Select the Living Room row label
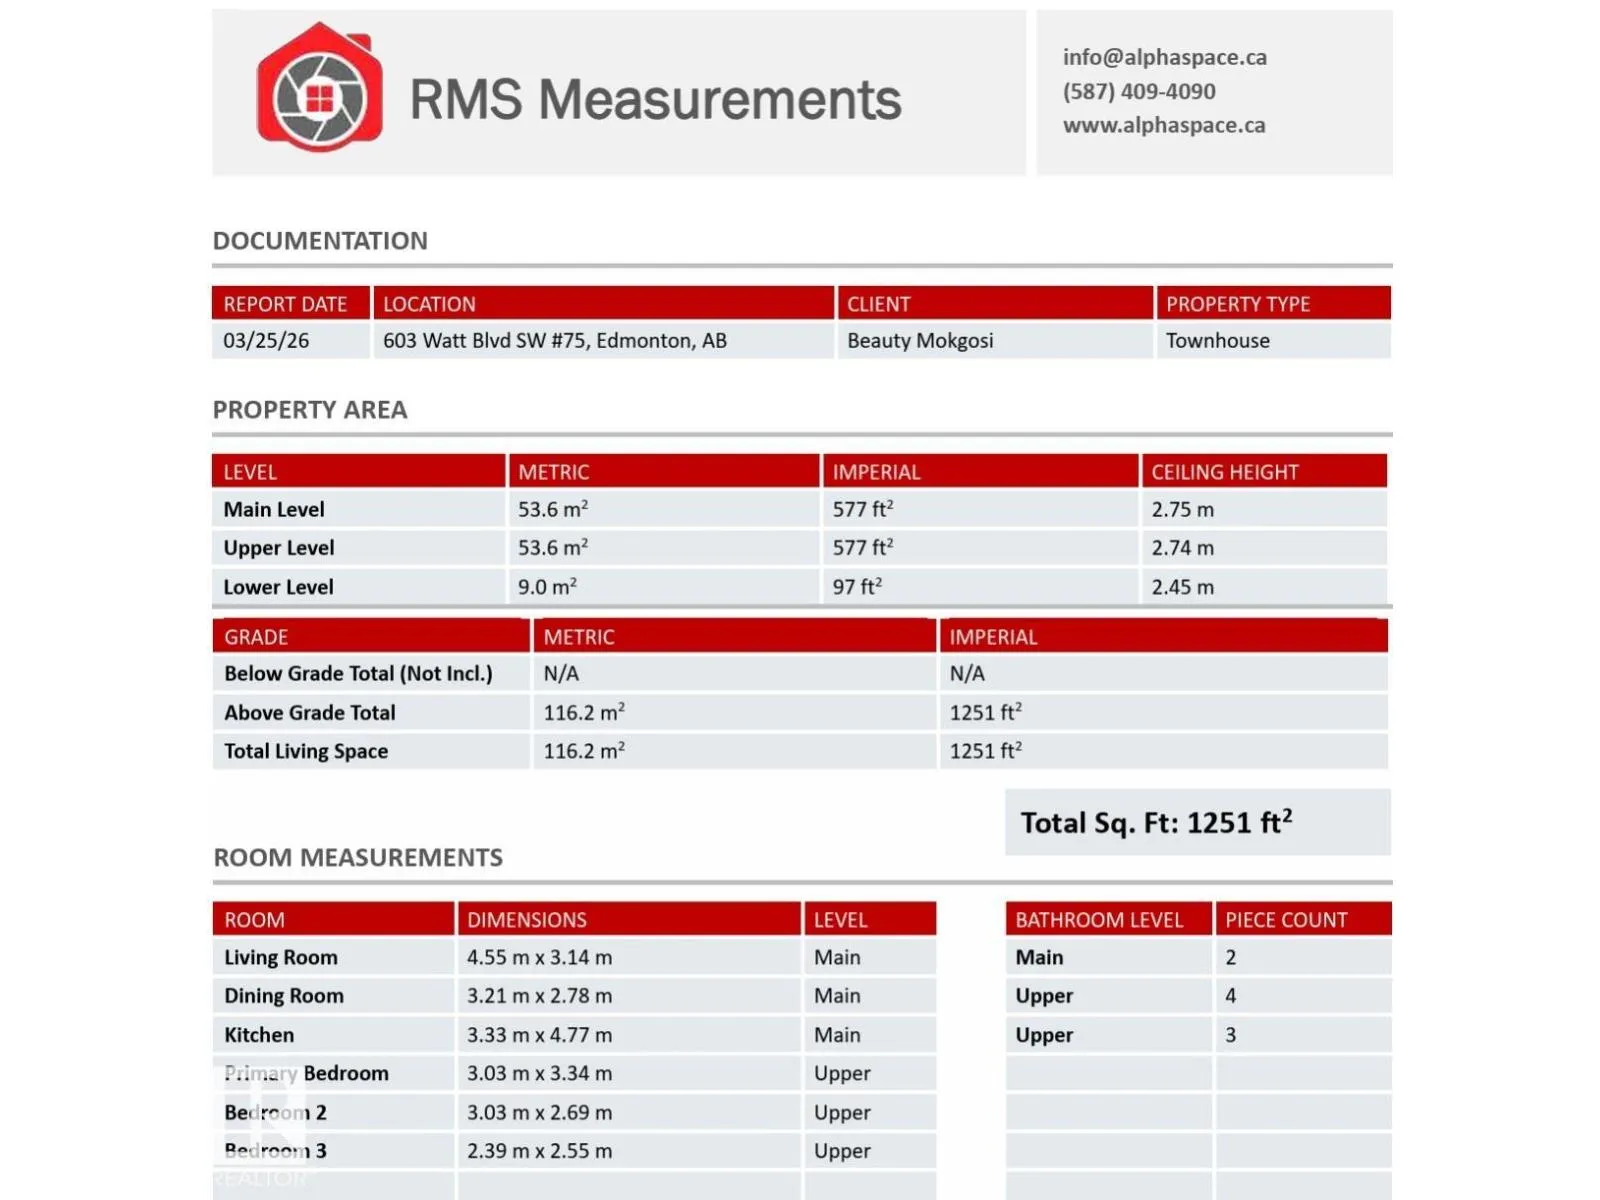 pyautogui.click(x=281, y=958)
